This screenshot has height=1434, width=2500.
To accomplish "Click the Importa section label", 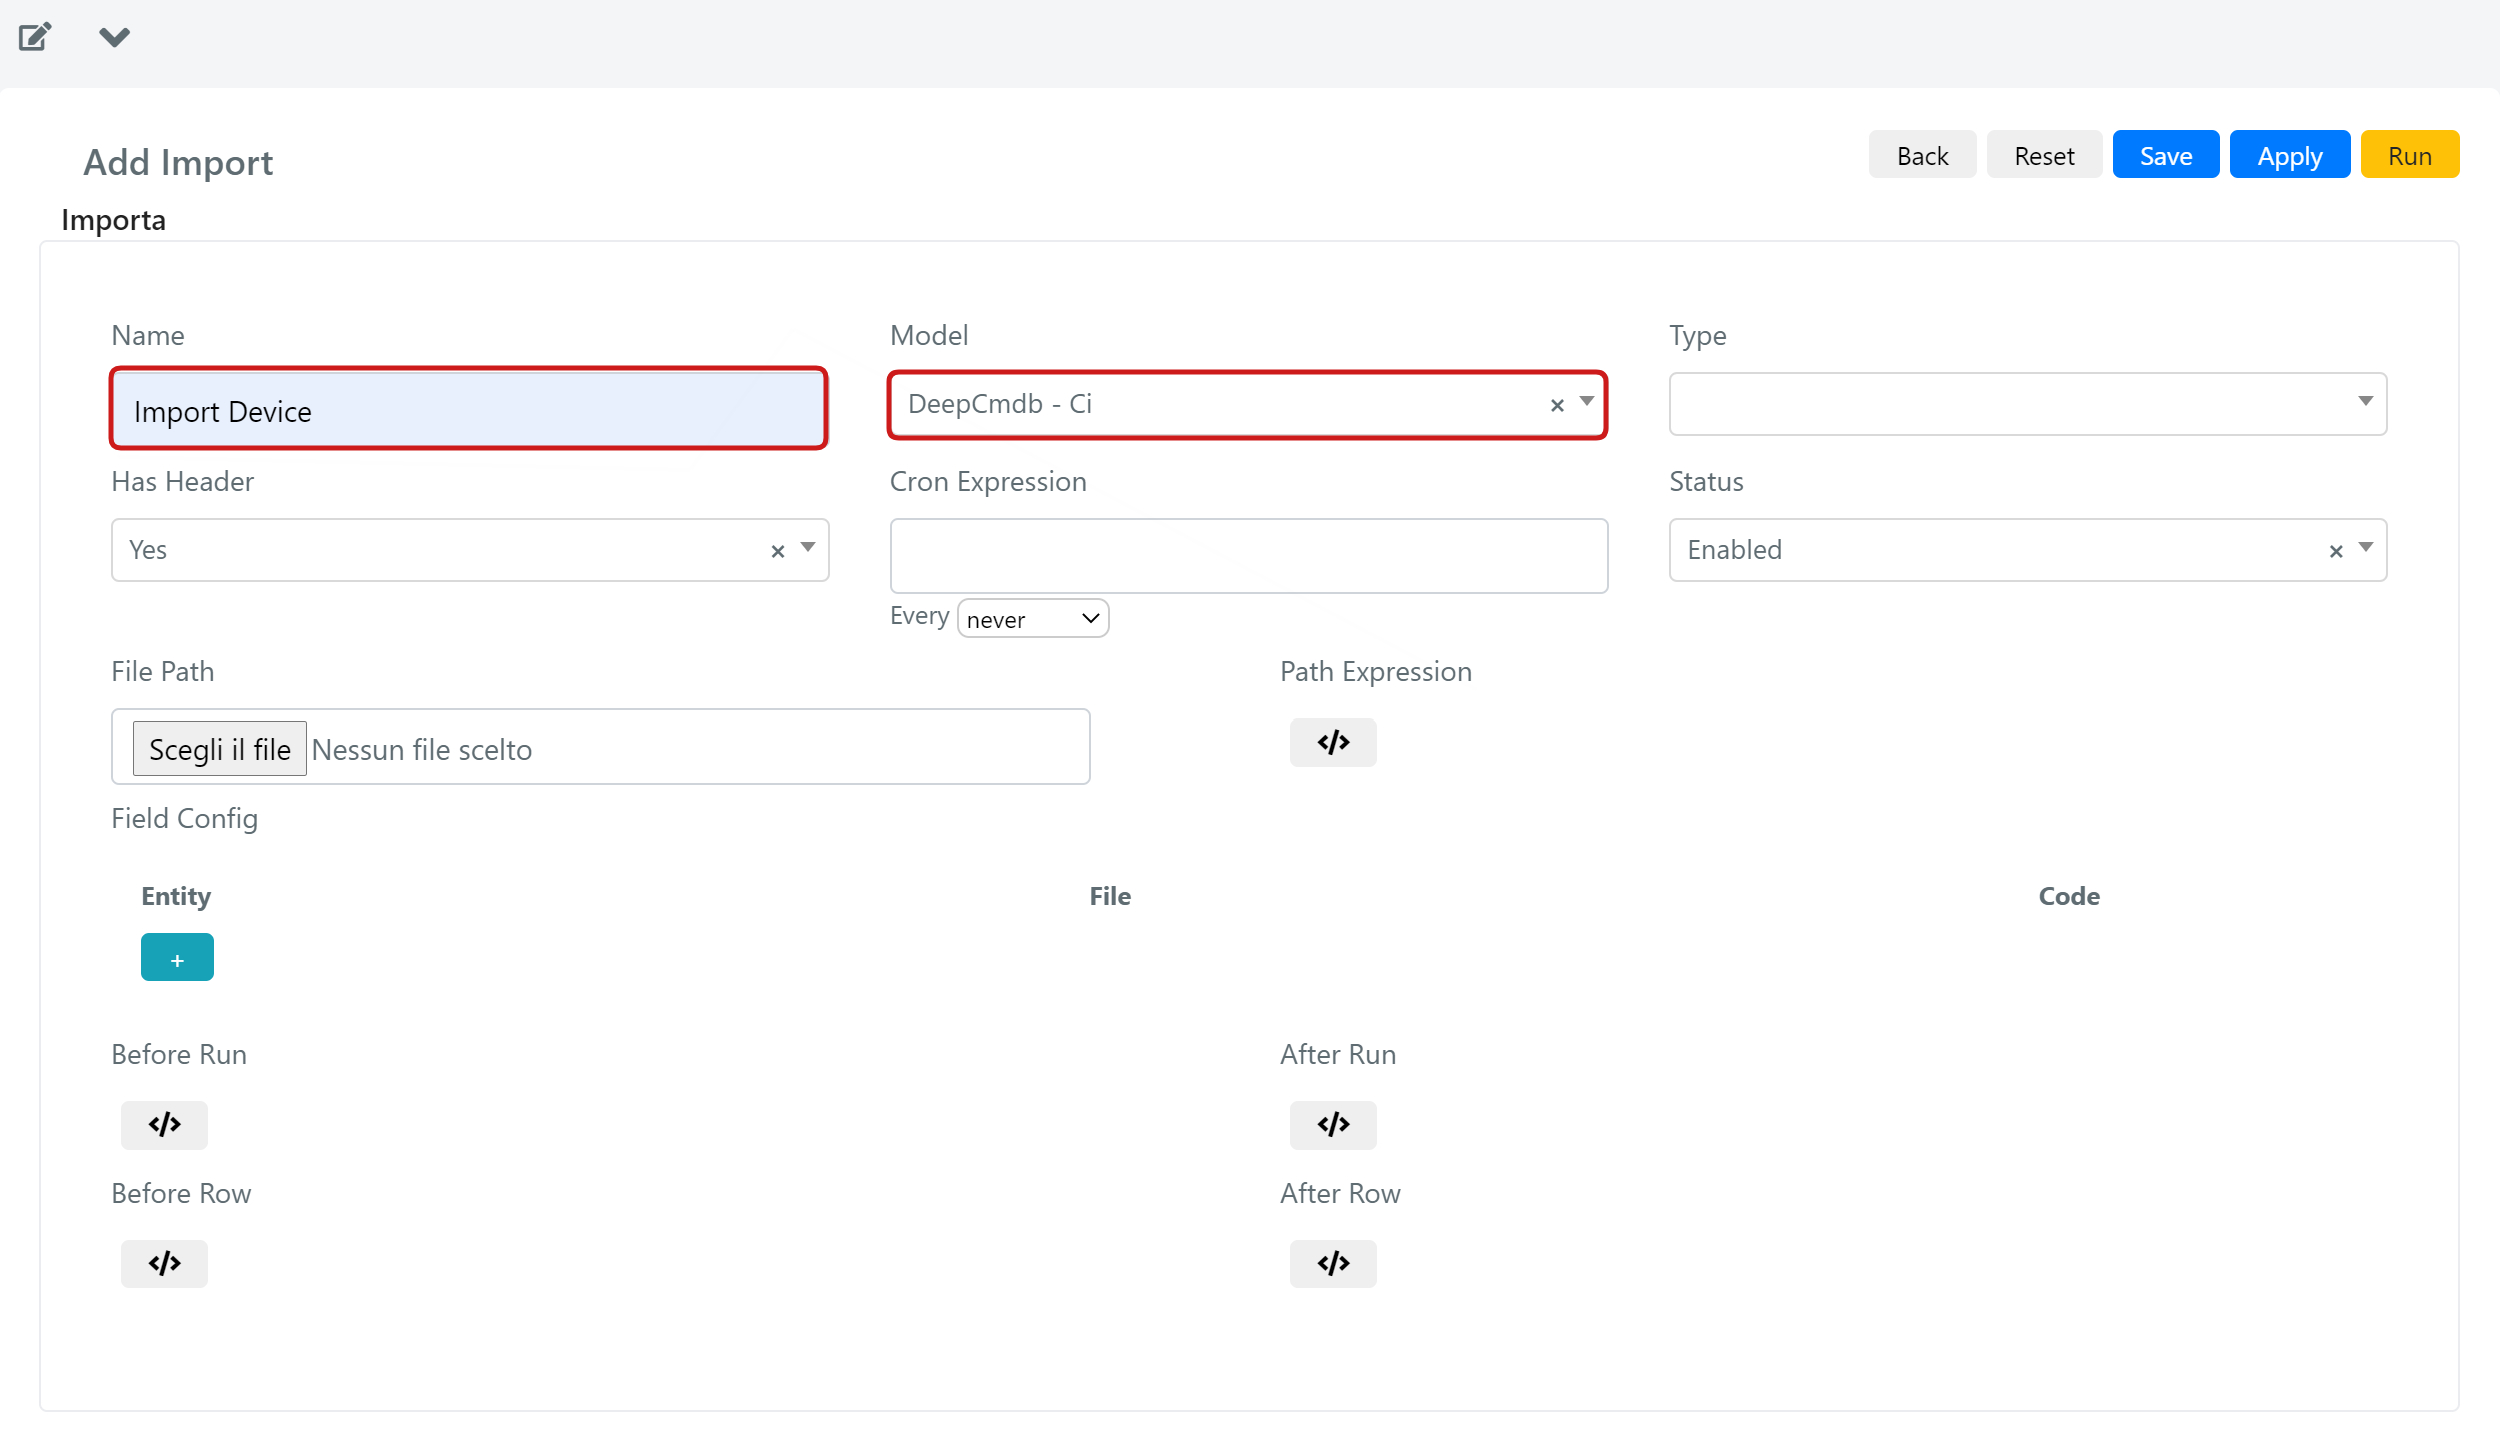I will pos(114,220).
